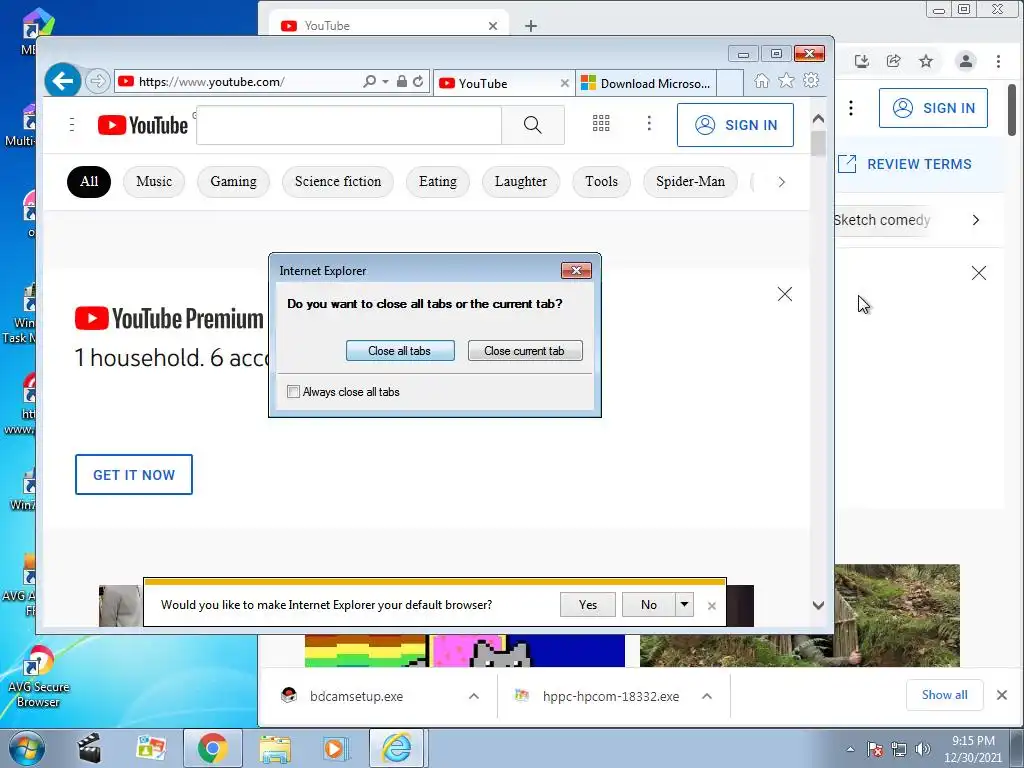
Task: Expand the YouTube category chips next arrow
Action: 781,182
